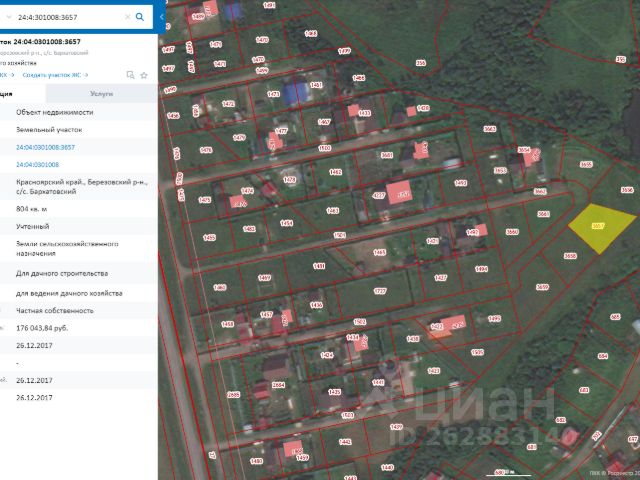This screenshot has width=640, height=480.
Task: Select road parcel labeled 1503
Action: [347, 415]
